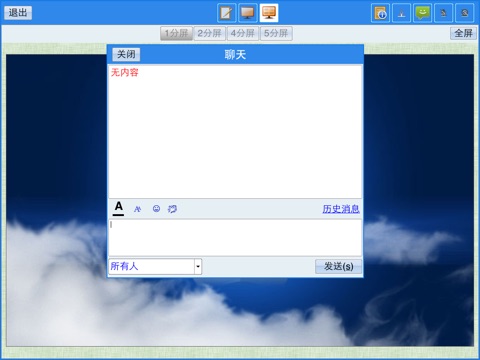Click the 所有人 recipient combo box field
This screenshot has height=360, width=480.
click(155, 267)
